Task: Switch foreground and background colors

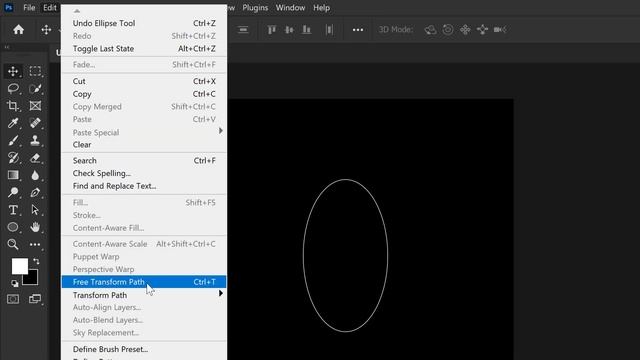Action: tap(36, 261)
